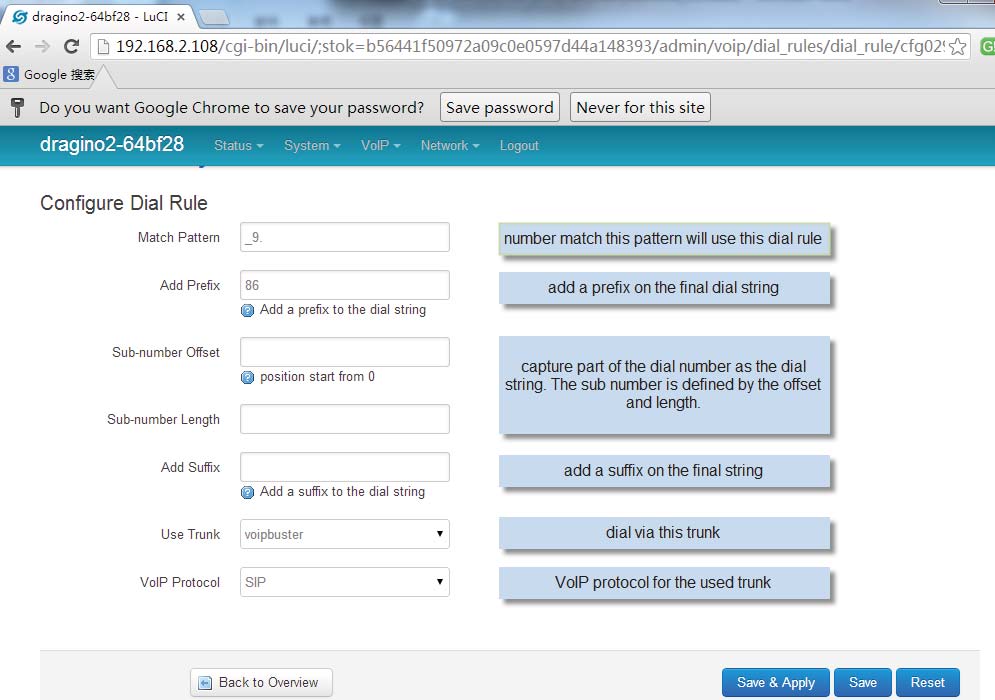995x700 pixels.
Task: Click Logout in navigation bar
Action: 519,145
